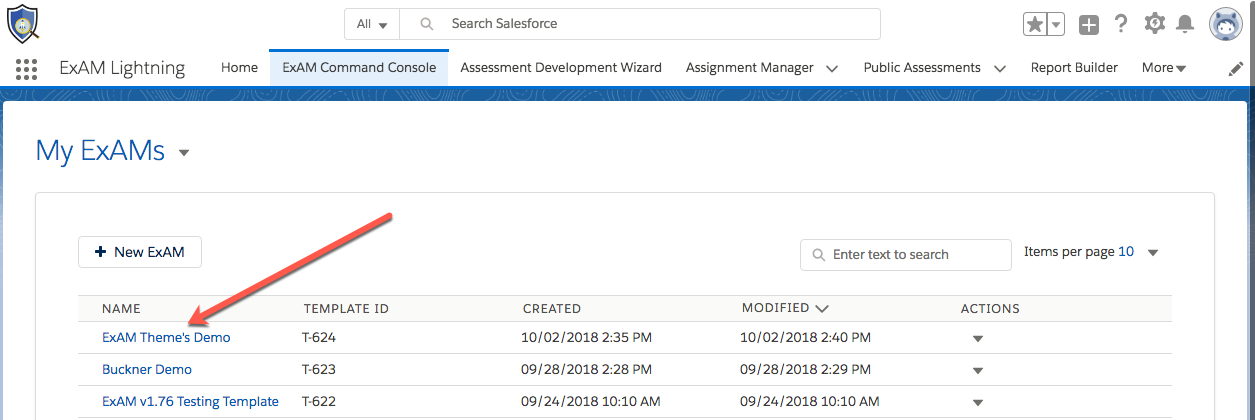Switch to the Assessment Development Wizard tab
Image resolution: width=1255 pixels, height=420 pixels.
[561, 68]
